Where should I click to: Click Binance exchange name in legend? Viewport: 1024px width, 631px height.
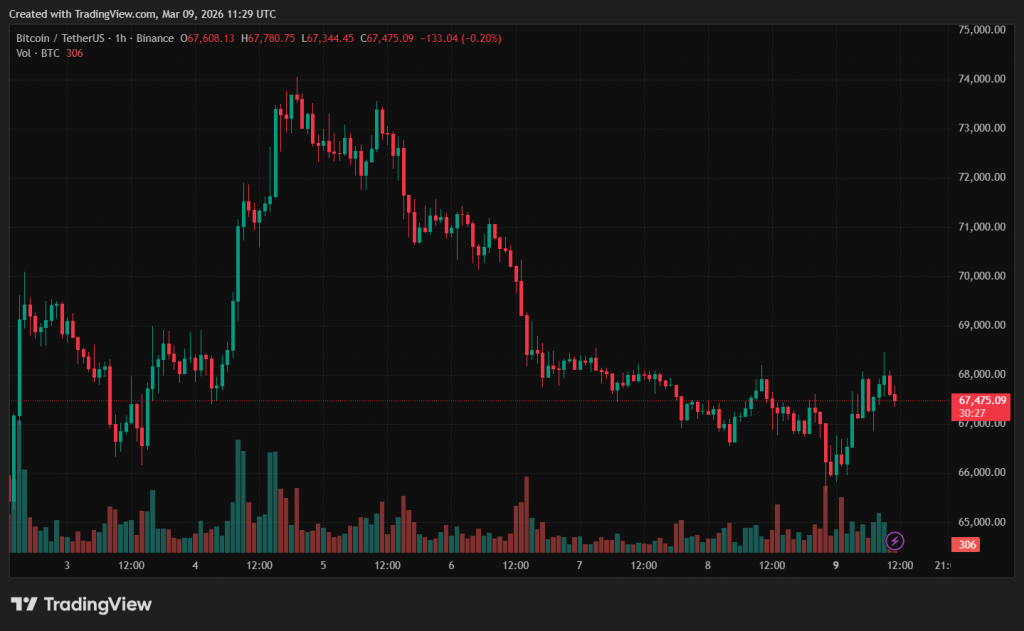(x=153, y=38)
